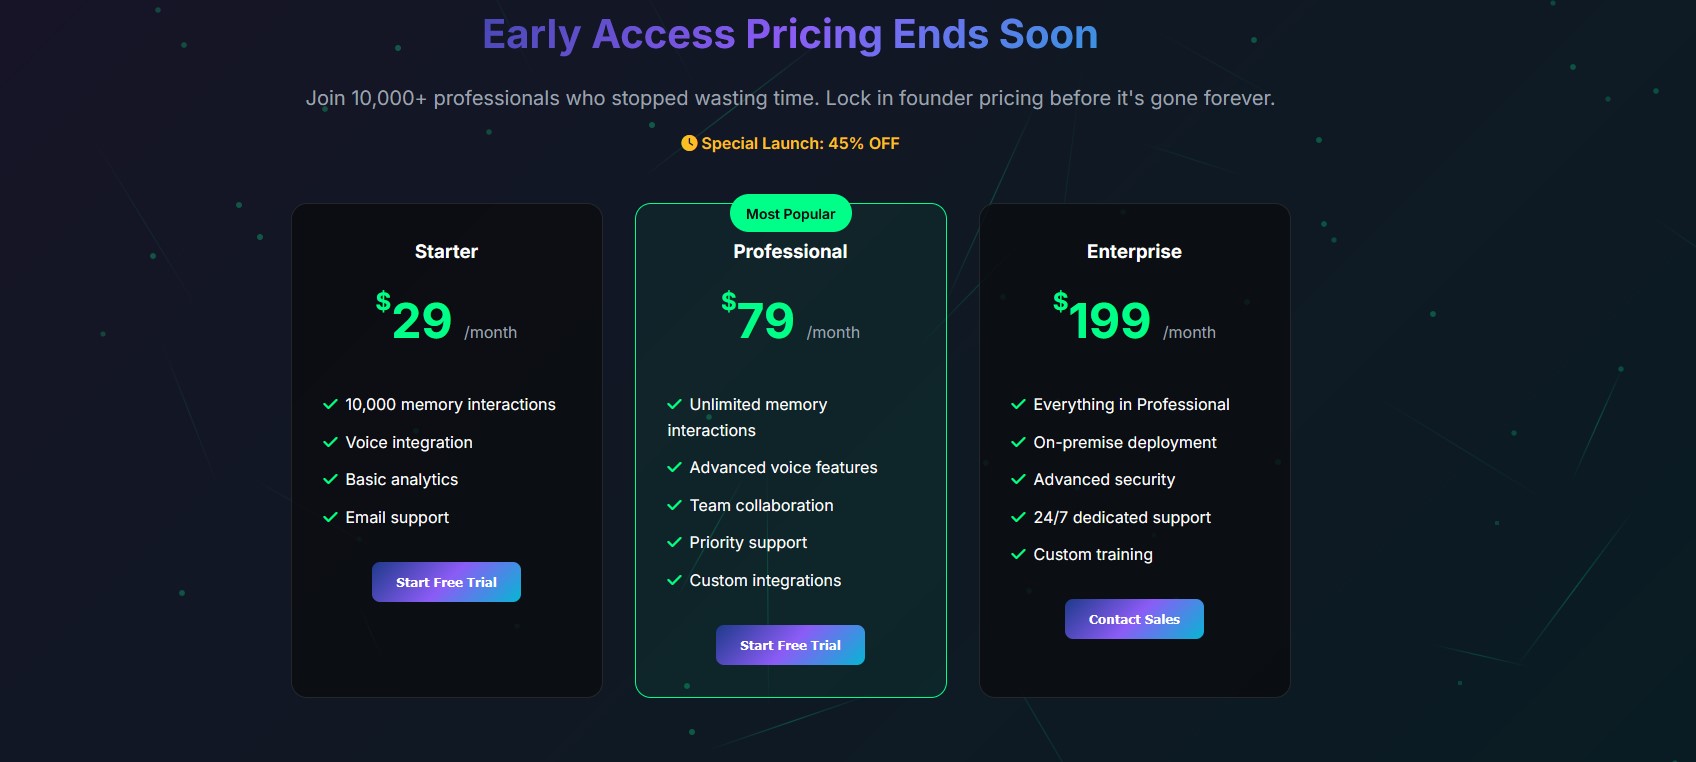Screen dimensions: 1696x762
Task: Start free trial for Starter plan
Action: pyautogui.click(x=446, y=582)
